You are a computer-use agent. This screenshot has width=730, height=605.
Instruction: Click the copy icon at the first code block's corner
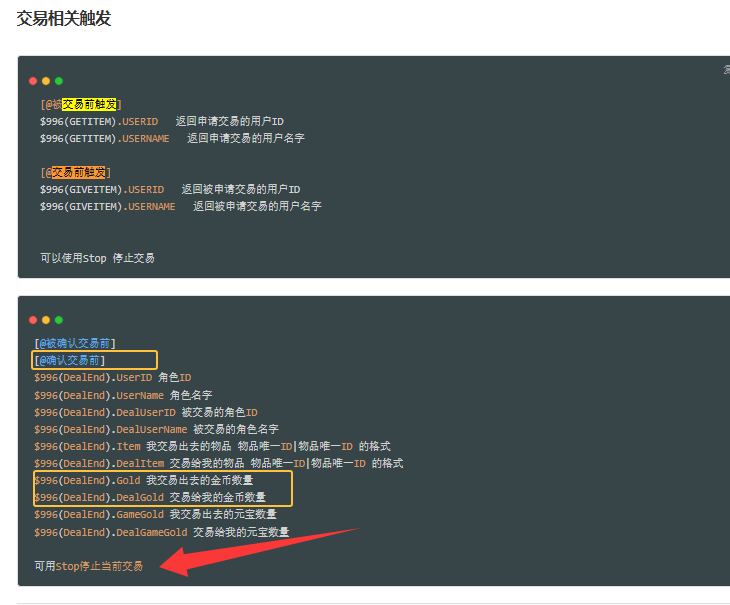pos(726,69)
